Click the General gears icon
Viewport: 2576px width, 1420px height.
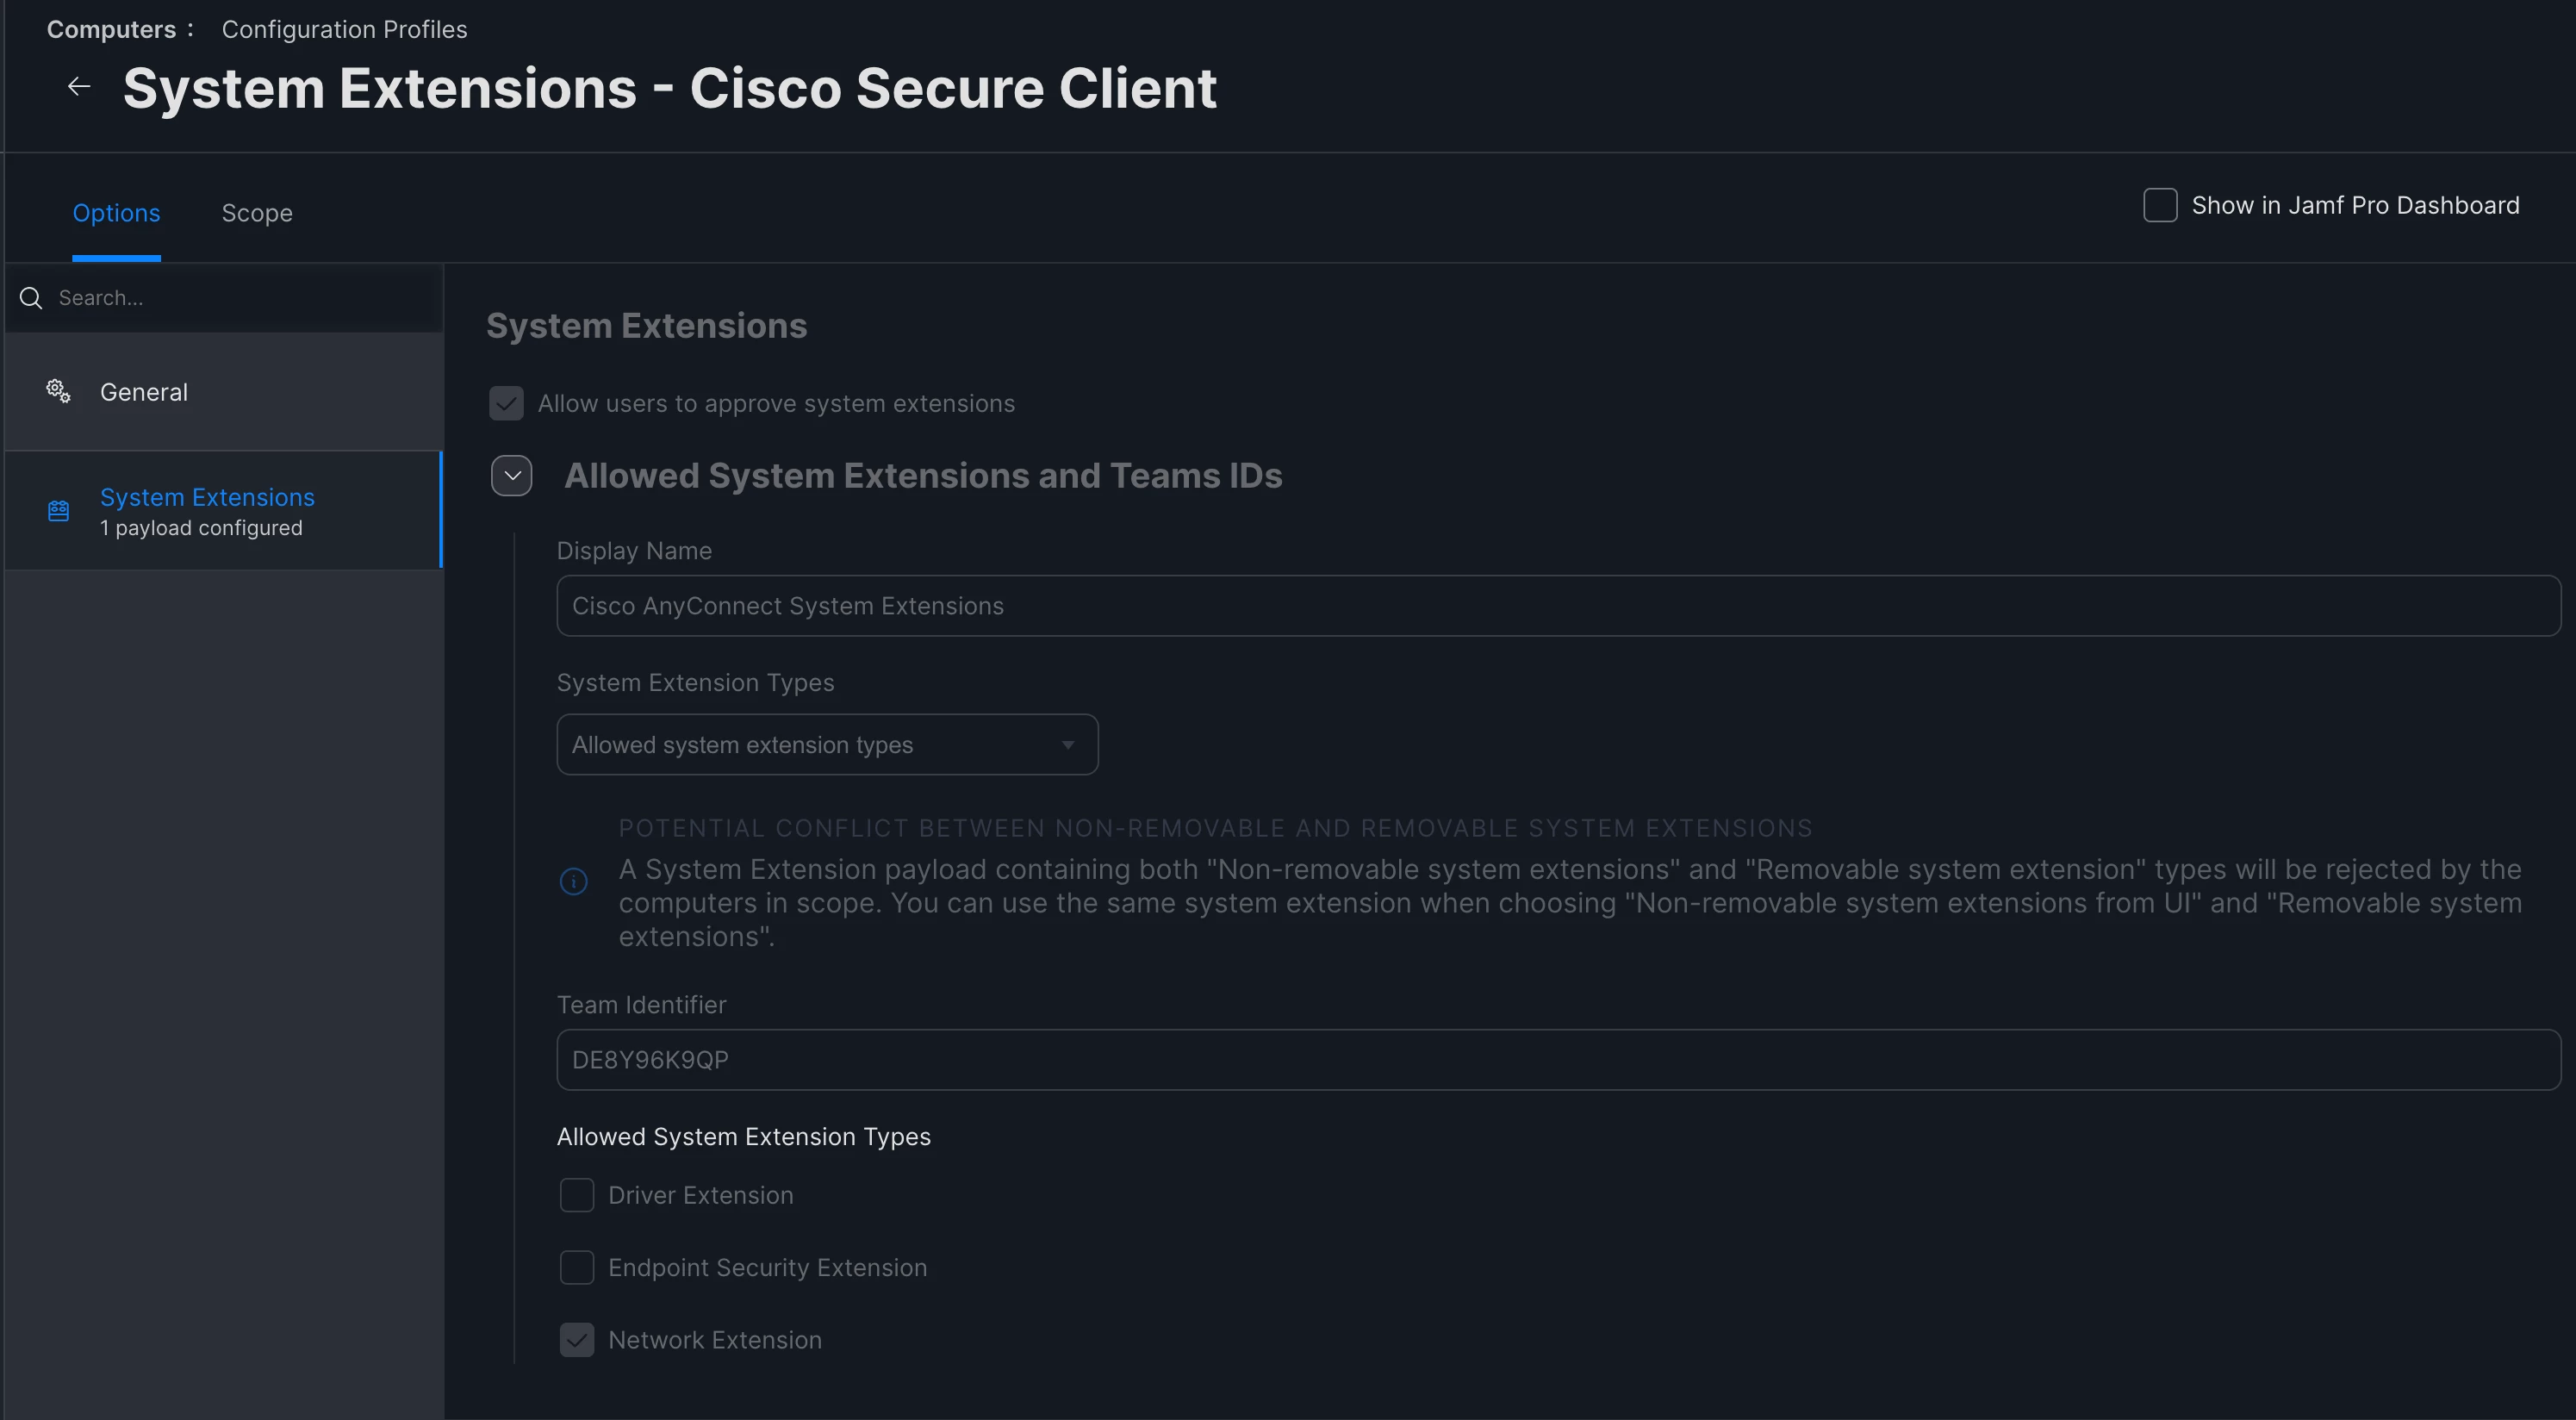(x=59, y=391)
